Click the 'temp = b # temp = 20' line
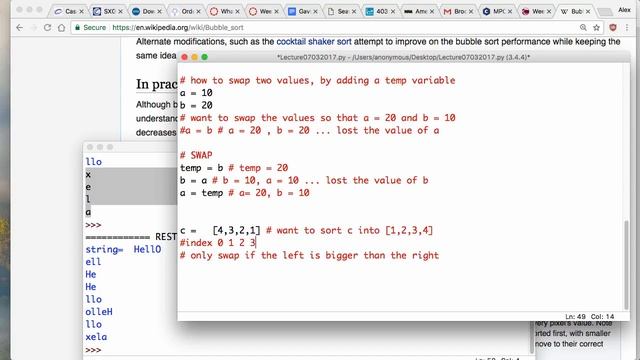Image resolution: width=640 pixels, height=360 pixels. click(234, 168)
